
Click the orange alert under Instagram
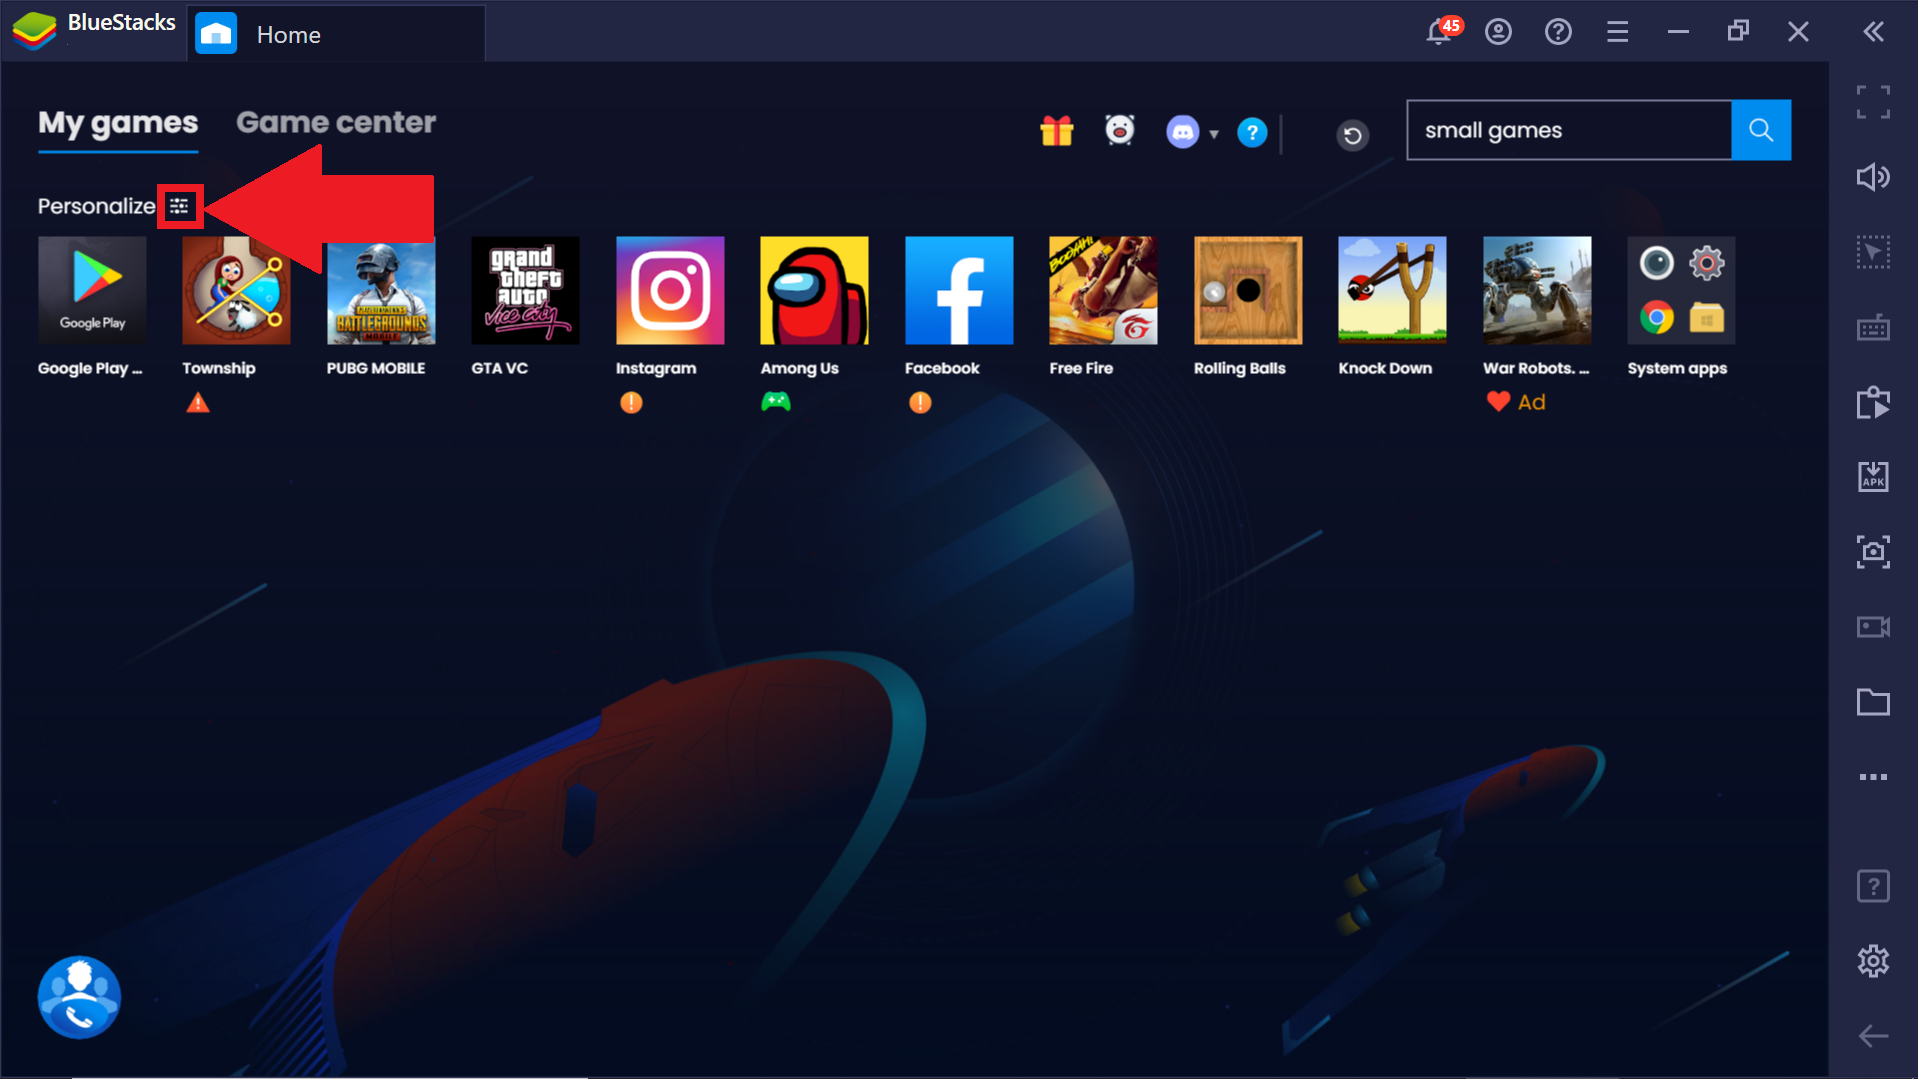pos(631,402)
